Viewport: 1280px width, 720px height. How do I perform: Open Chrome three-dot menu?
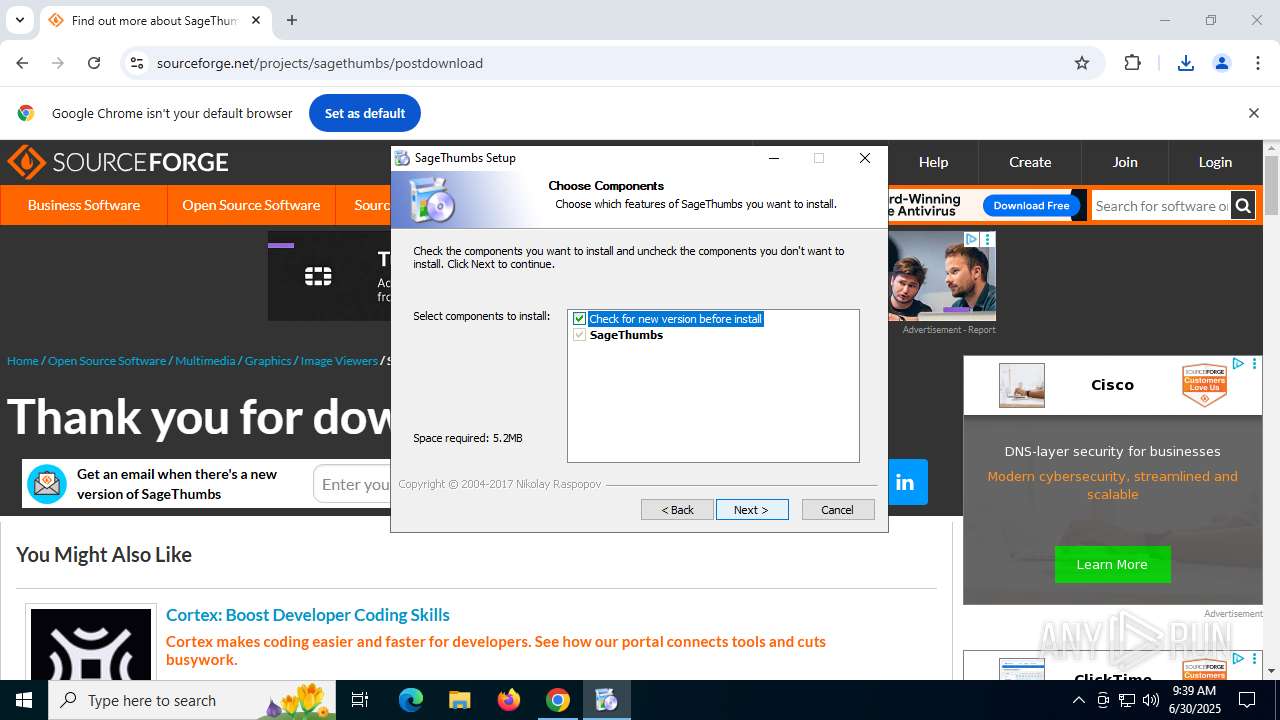tap(1258, 63)
